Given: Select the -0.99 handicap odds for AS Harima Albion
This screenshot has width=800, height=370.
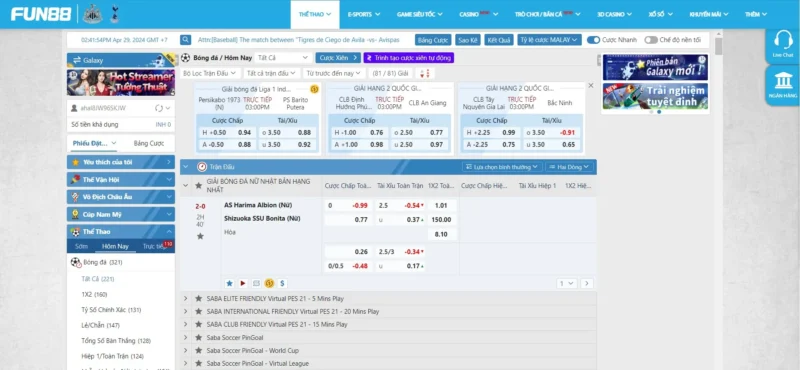Looking at the screenshot, I should 360,206.
